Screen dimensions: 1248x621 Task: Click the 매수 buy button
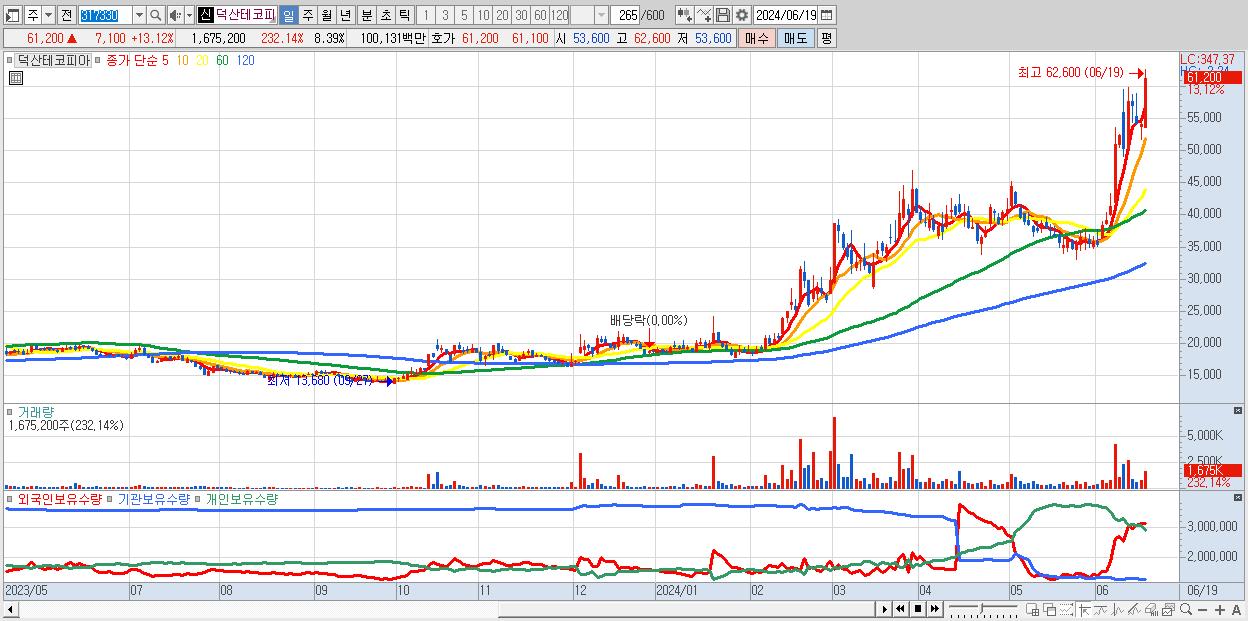tap(757, 38)
